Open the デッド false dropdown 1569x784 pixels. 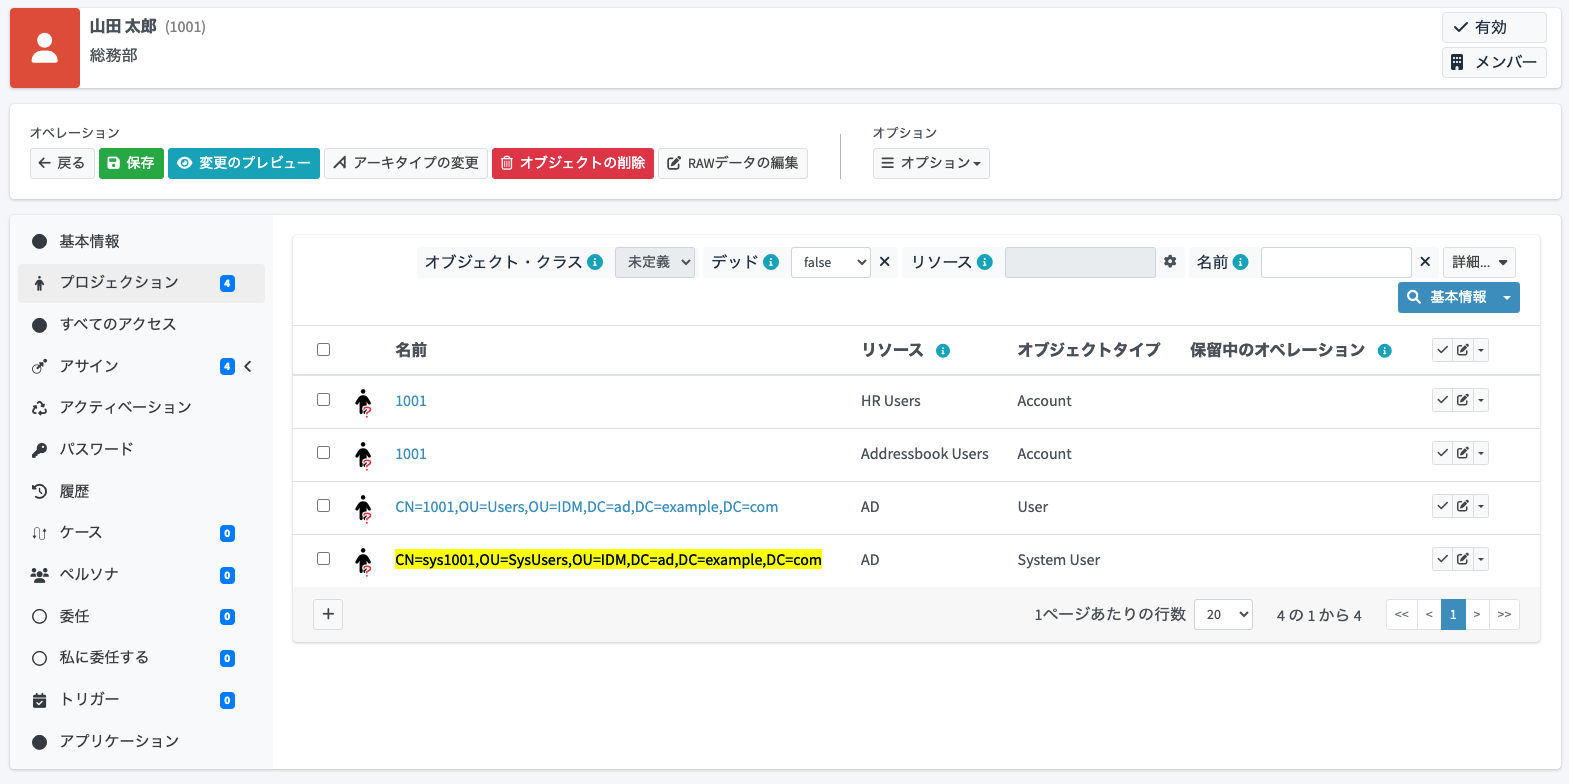[831, 262]
